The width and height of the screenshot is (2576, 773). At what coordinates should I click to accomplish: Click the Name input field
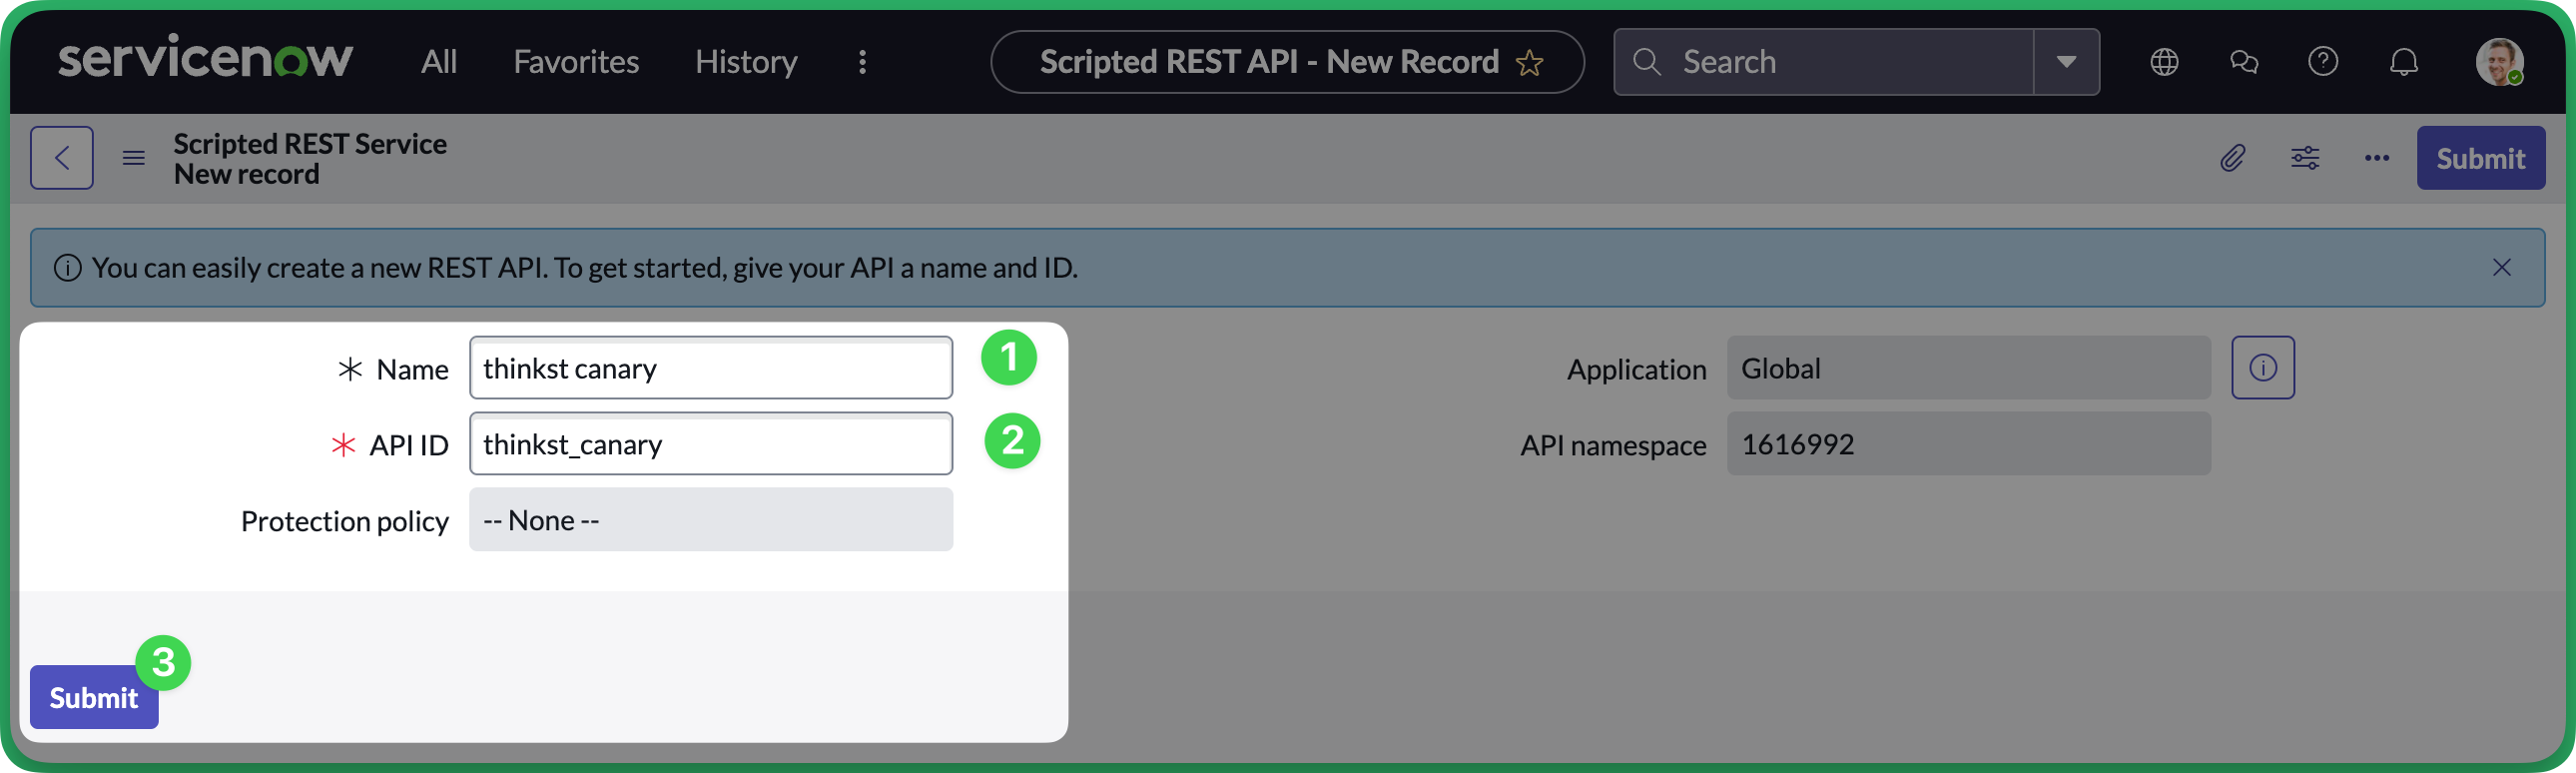[x=711, y=368]
